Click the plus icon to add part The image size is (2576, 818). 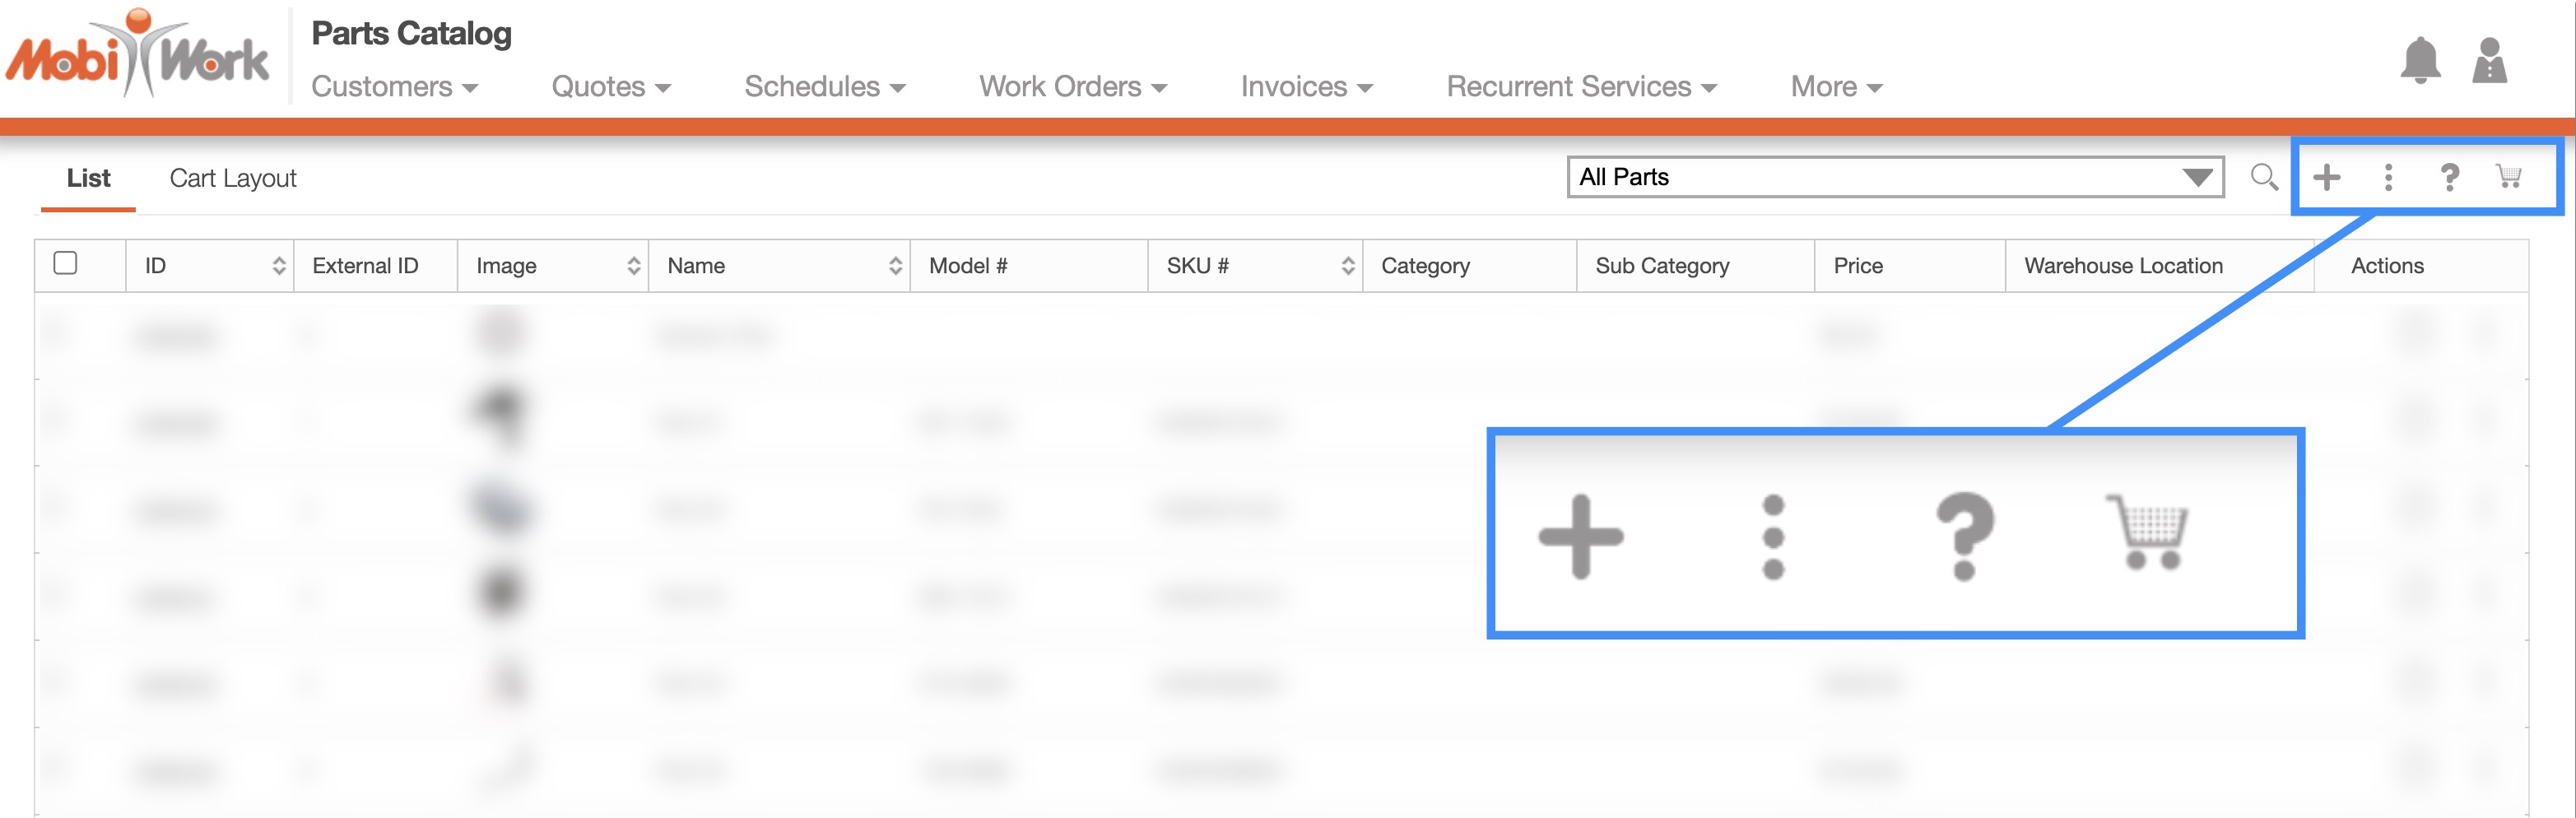2326,178
